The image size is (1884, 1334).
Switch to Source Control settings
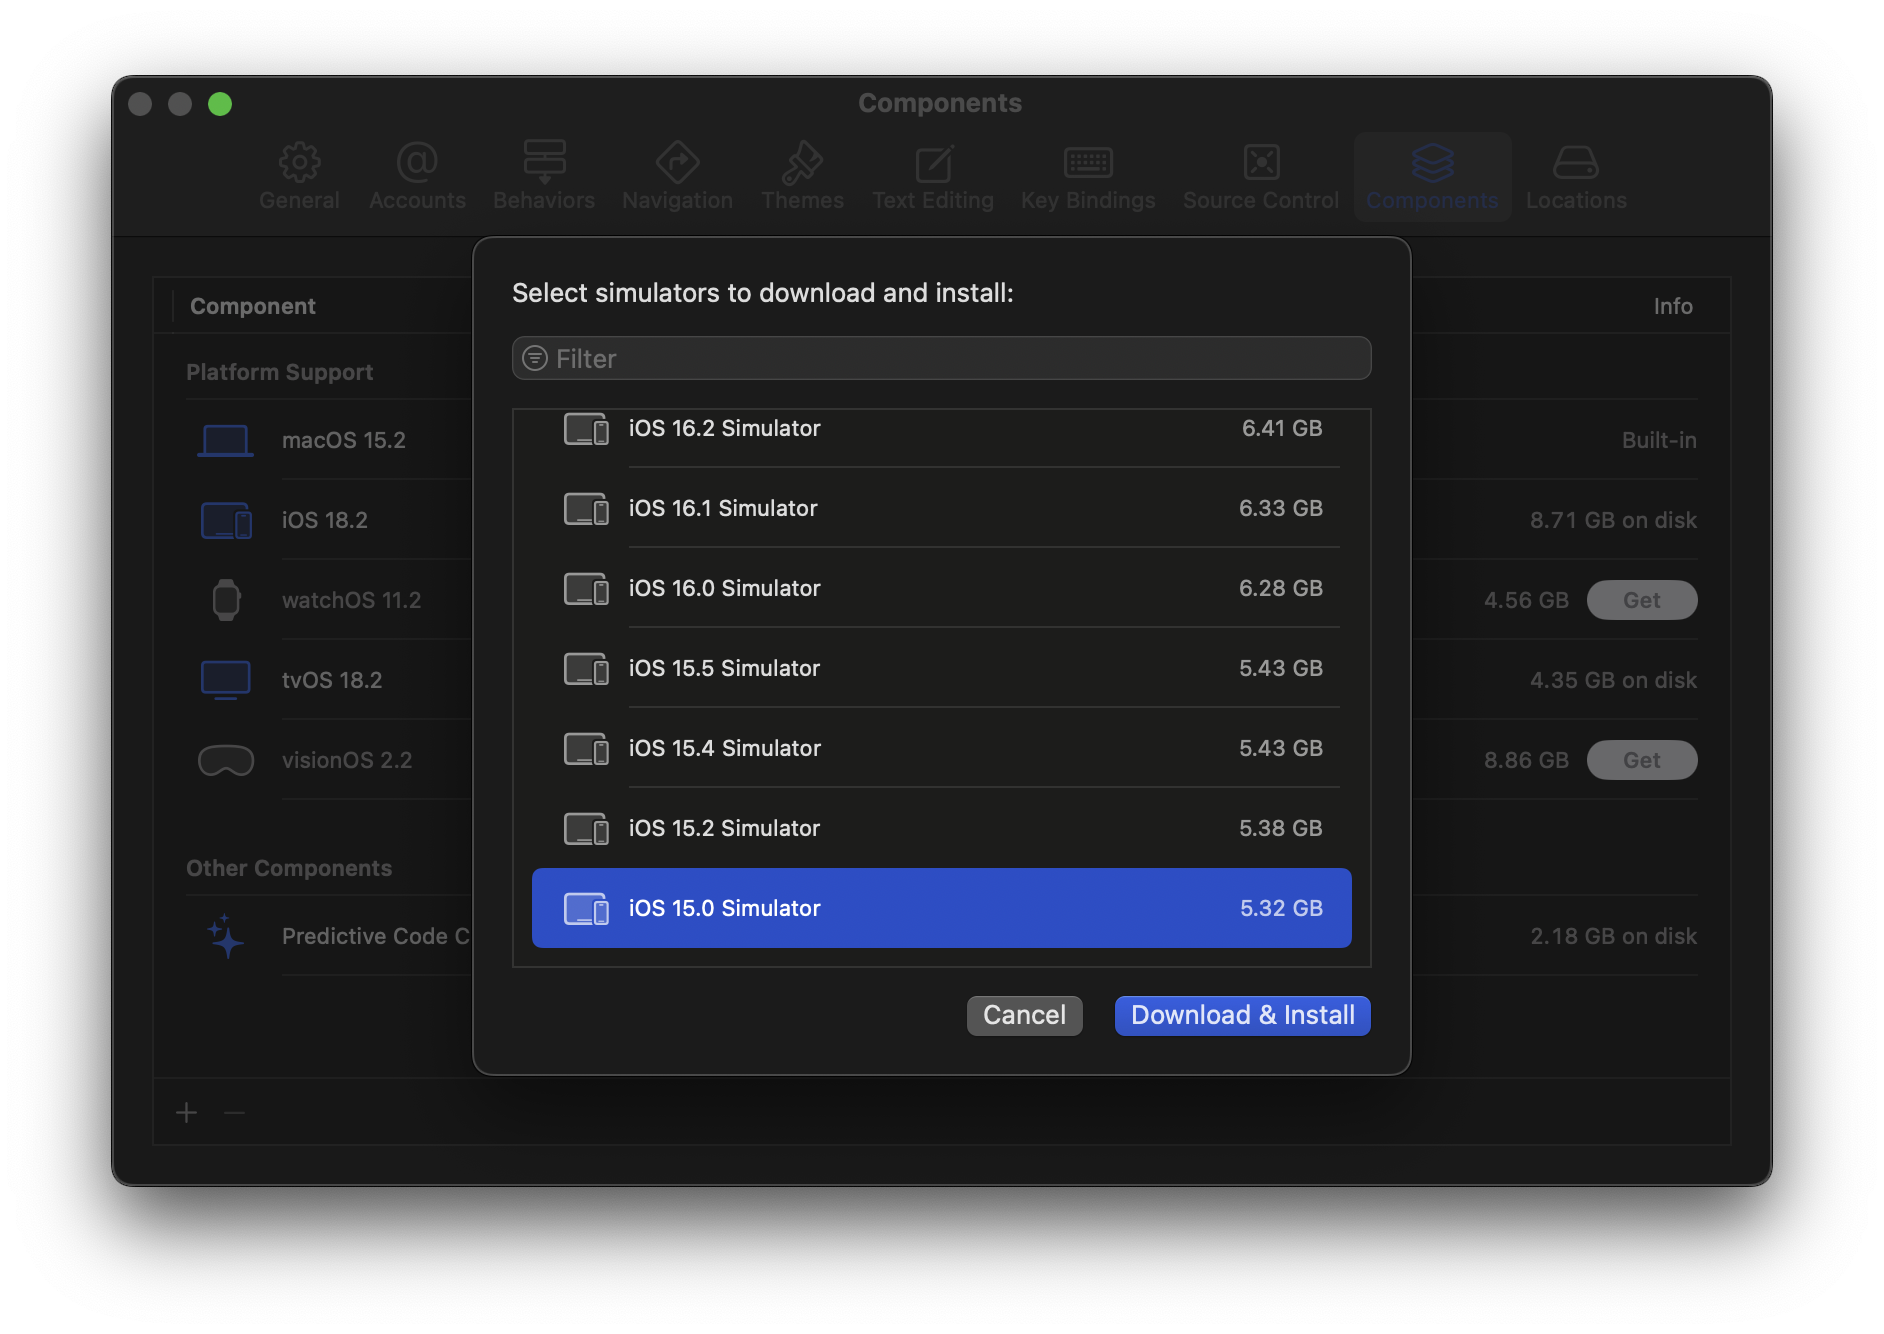[x=1260, y=176]
